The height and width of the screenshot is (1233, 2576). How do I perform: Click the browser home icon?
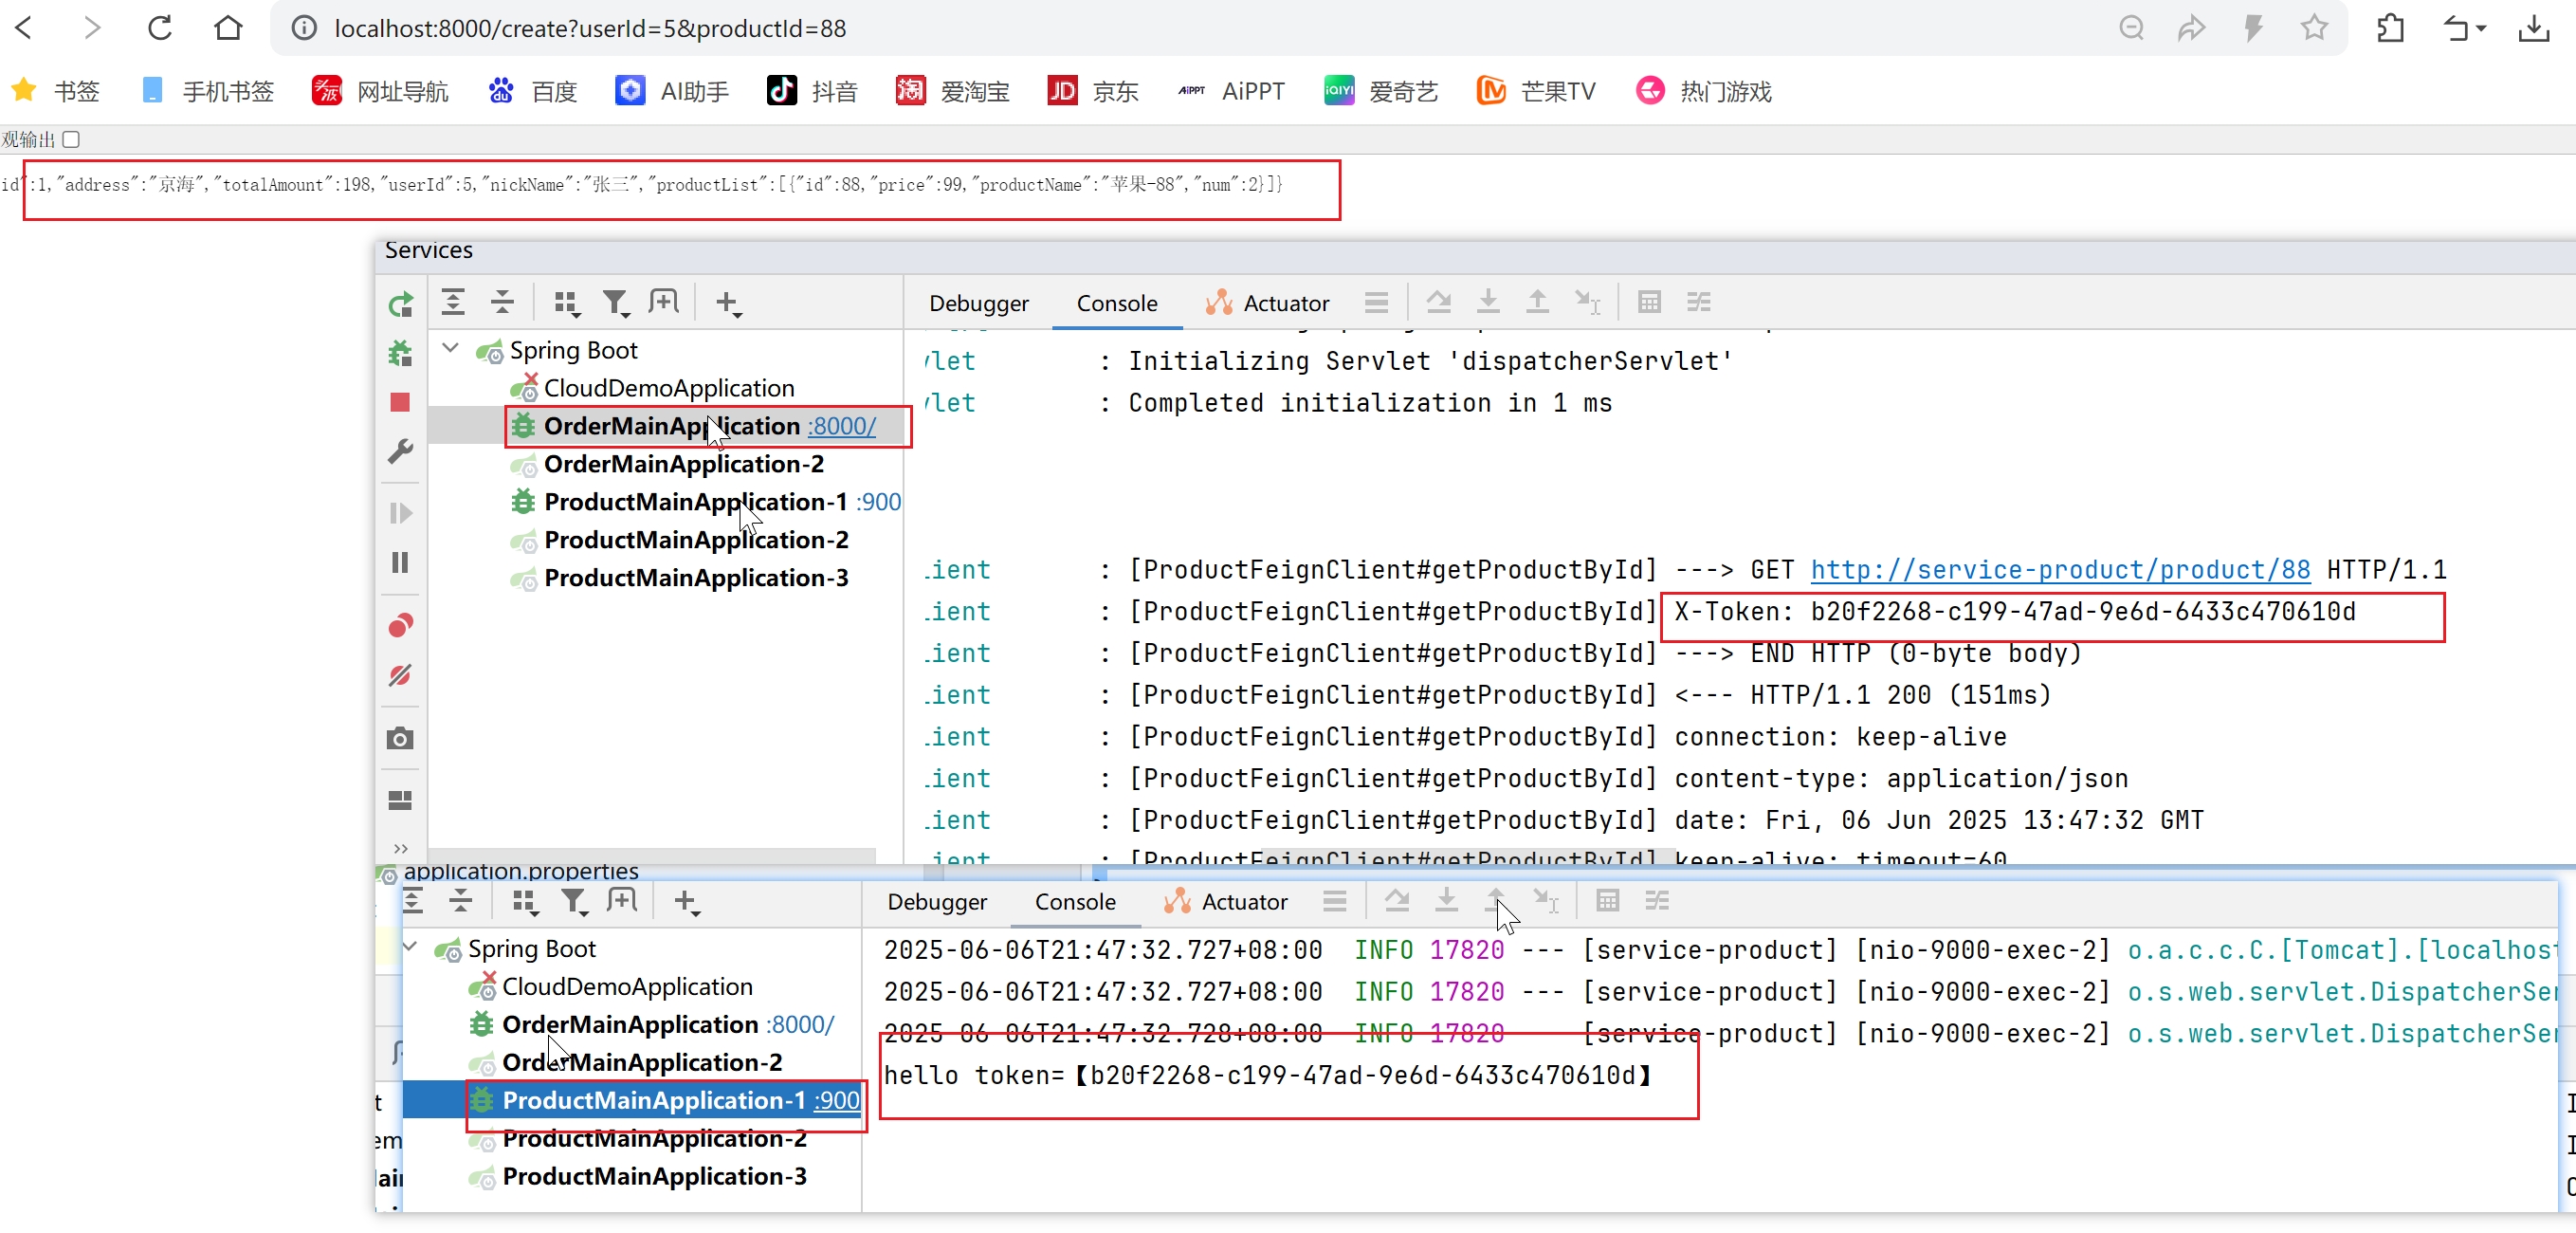228,28
